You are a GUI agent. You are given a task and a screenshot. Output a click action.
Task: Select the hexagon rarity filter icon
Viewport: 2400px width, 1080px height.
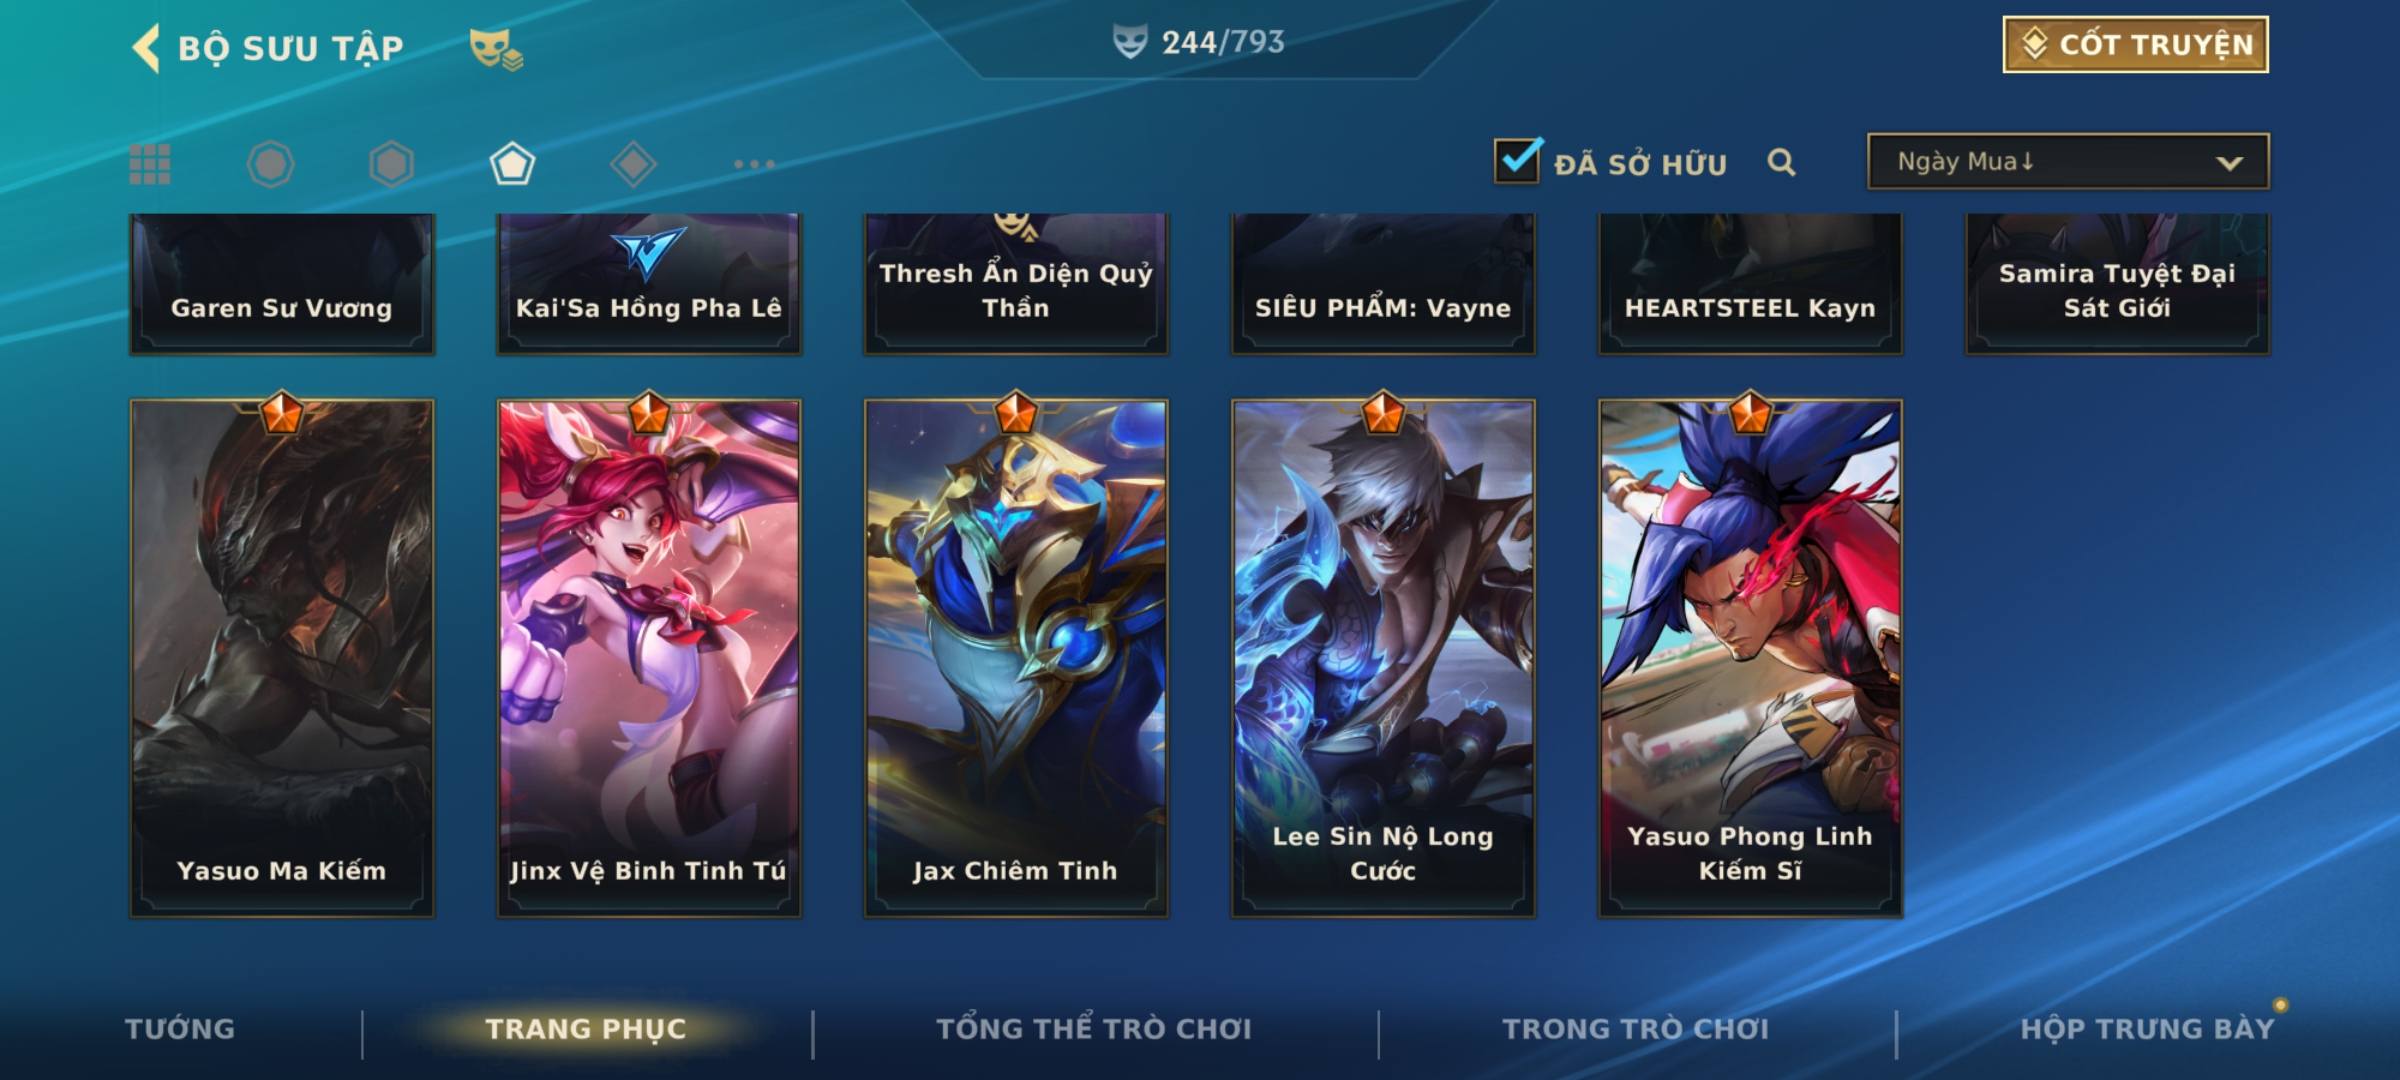(x=391, y=164)
